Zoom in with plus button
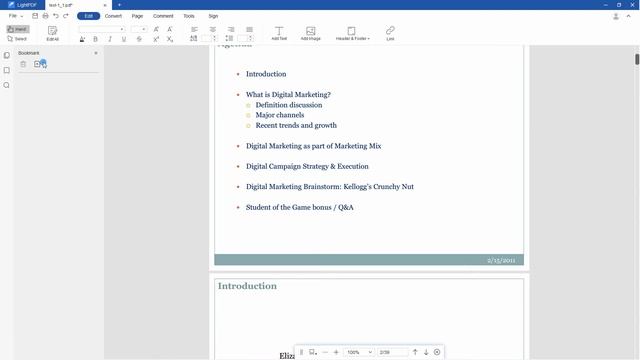This screenshot has height=360, width=640. [x=336, y=352]
